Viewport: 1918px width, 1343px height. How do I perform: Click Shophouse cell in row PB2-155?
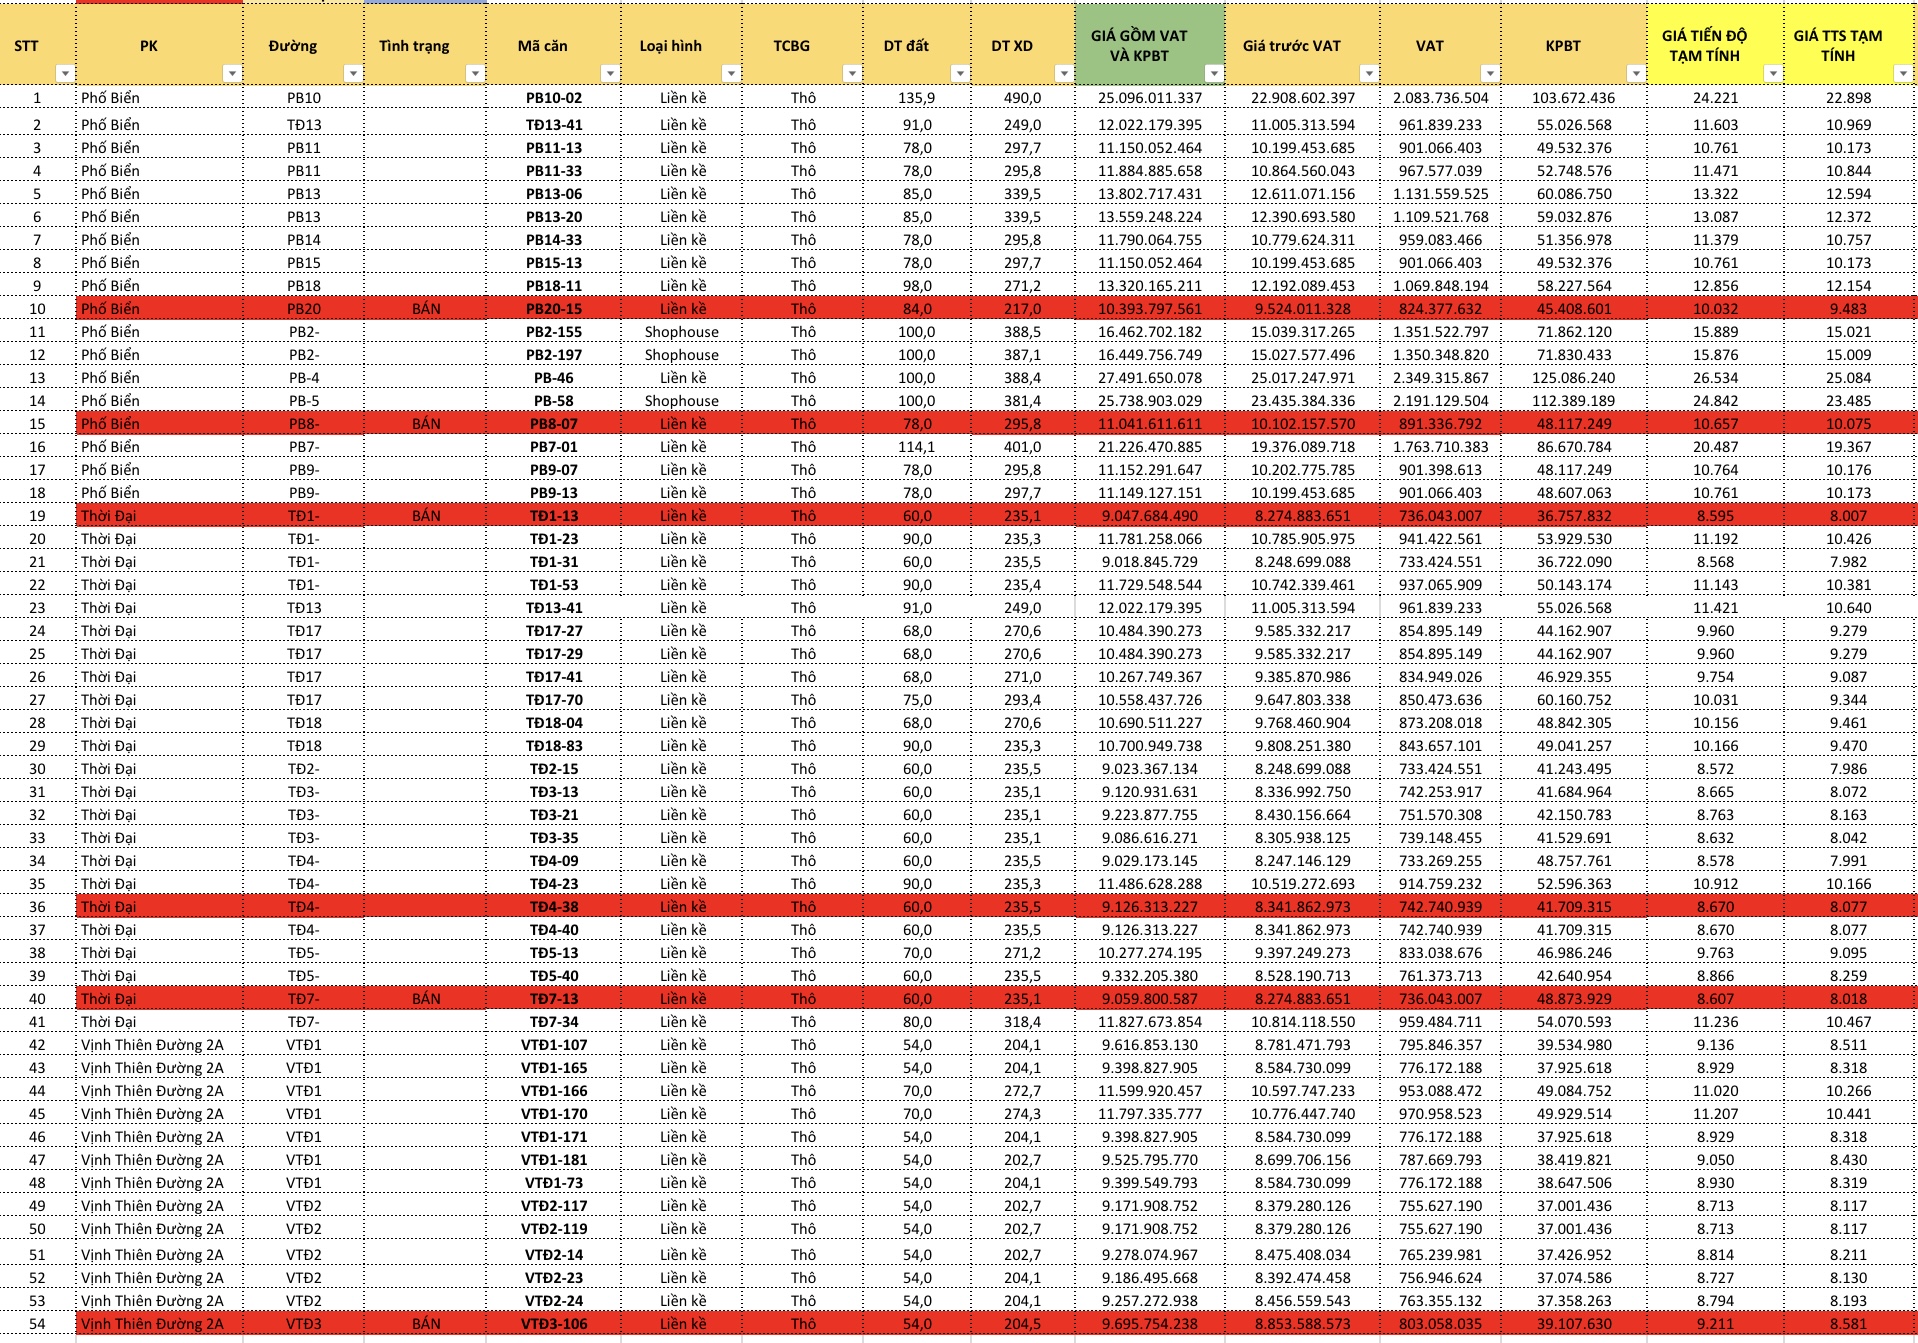681,332
